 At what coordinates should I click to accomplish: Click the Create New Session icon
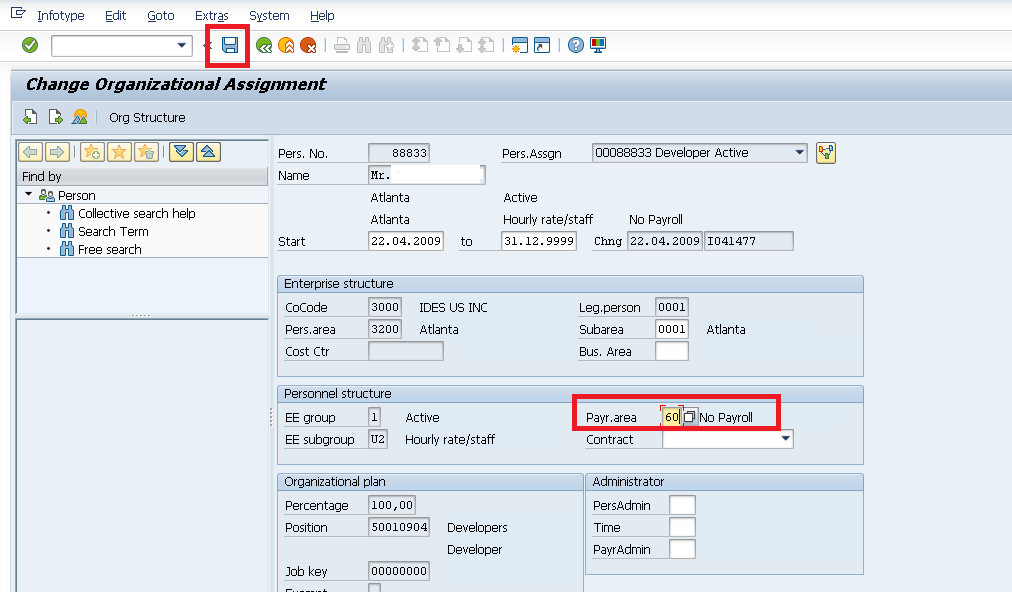pos(518,45)
